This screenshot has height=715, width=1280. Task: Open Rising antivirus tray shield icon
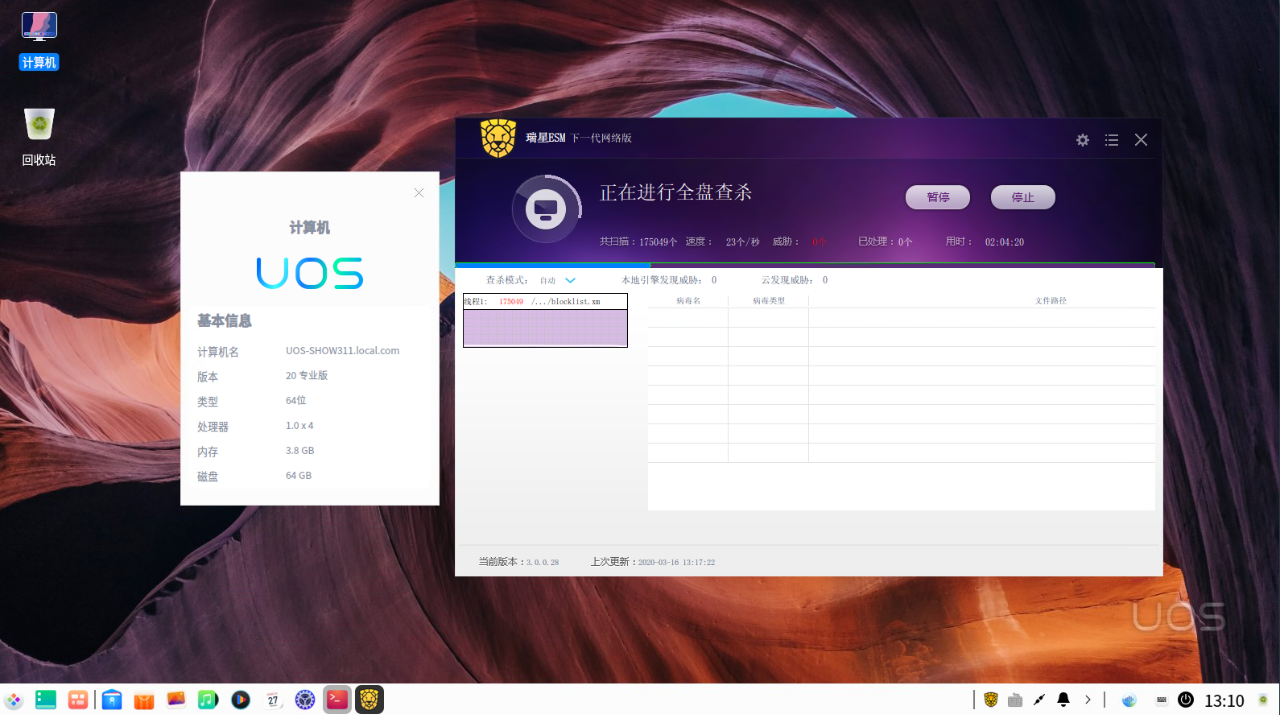pyautogui.click(x=991, y=699)
